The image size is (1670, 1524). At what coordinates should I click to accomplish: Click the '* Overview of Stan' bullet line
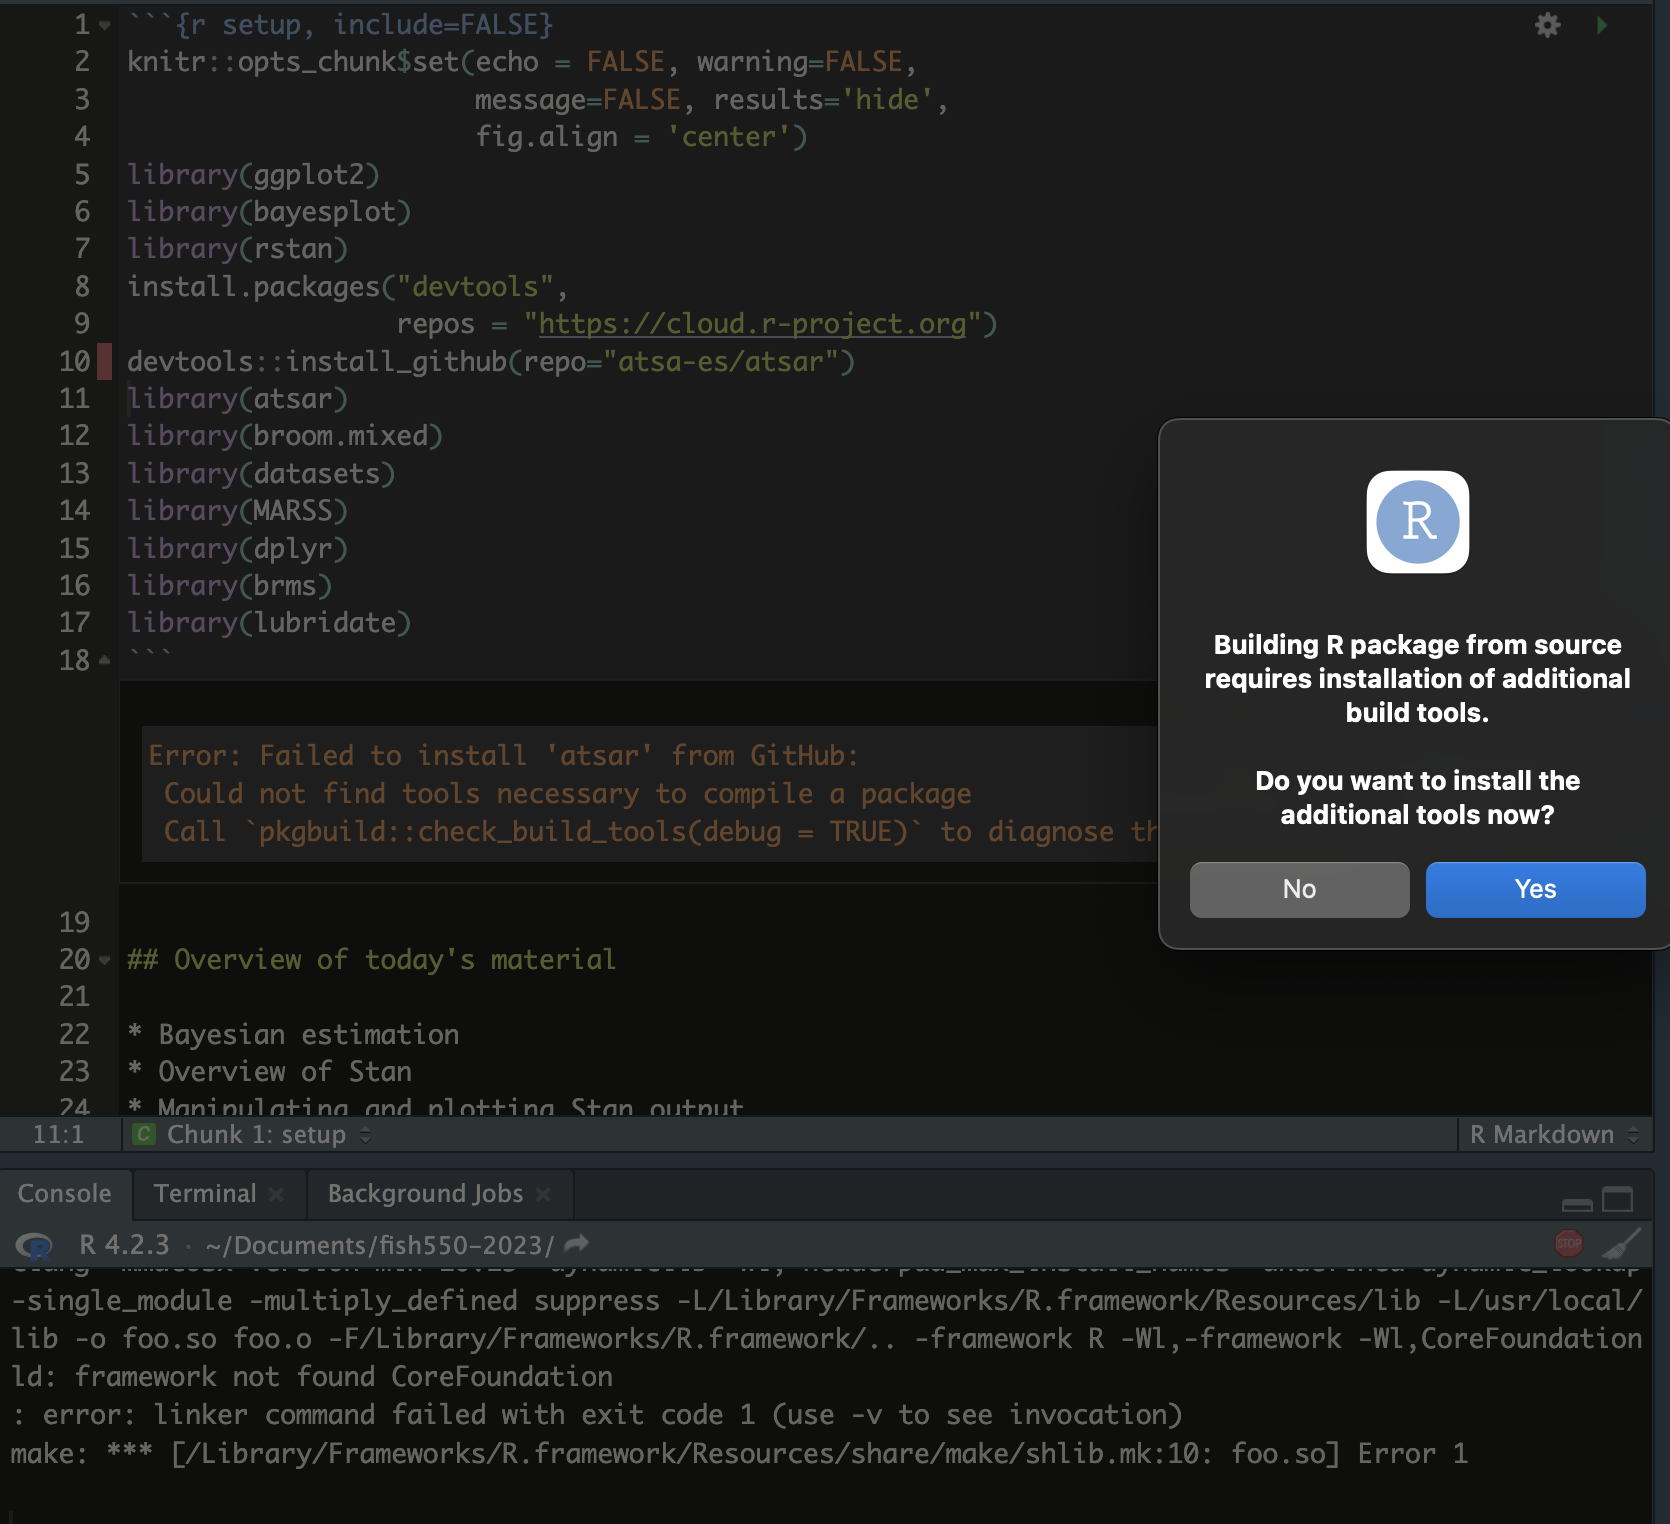click(269, 1071)
